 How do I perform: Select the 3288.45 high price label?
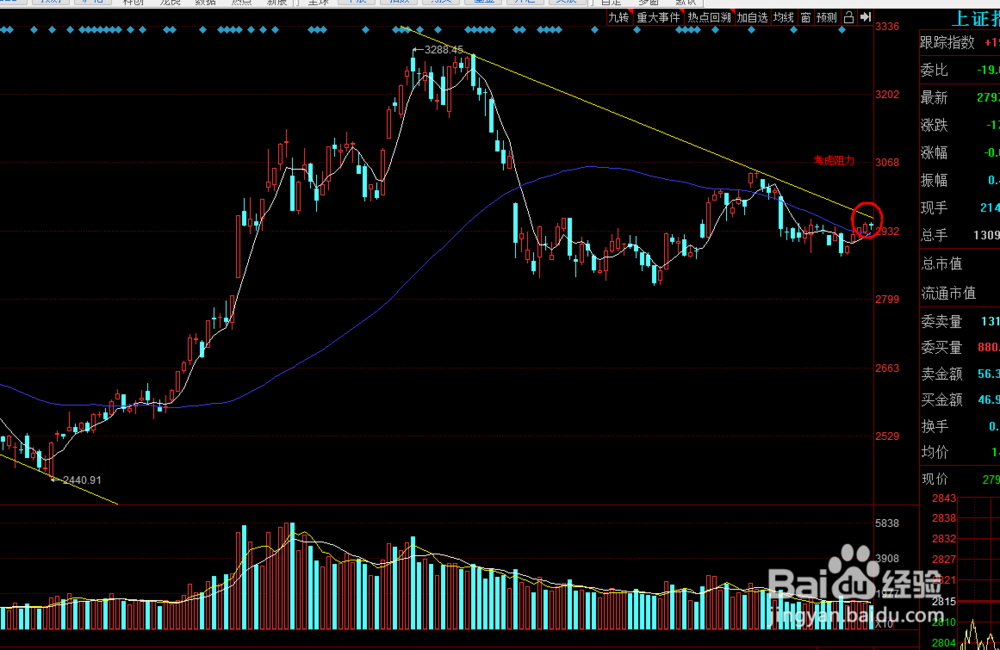[443, 50]
